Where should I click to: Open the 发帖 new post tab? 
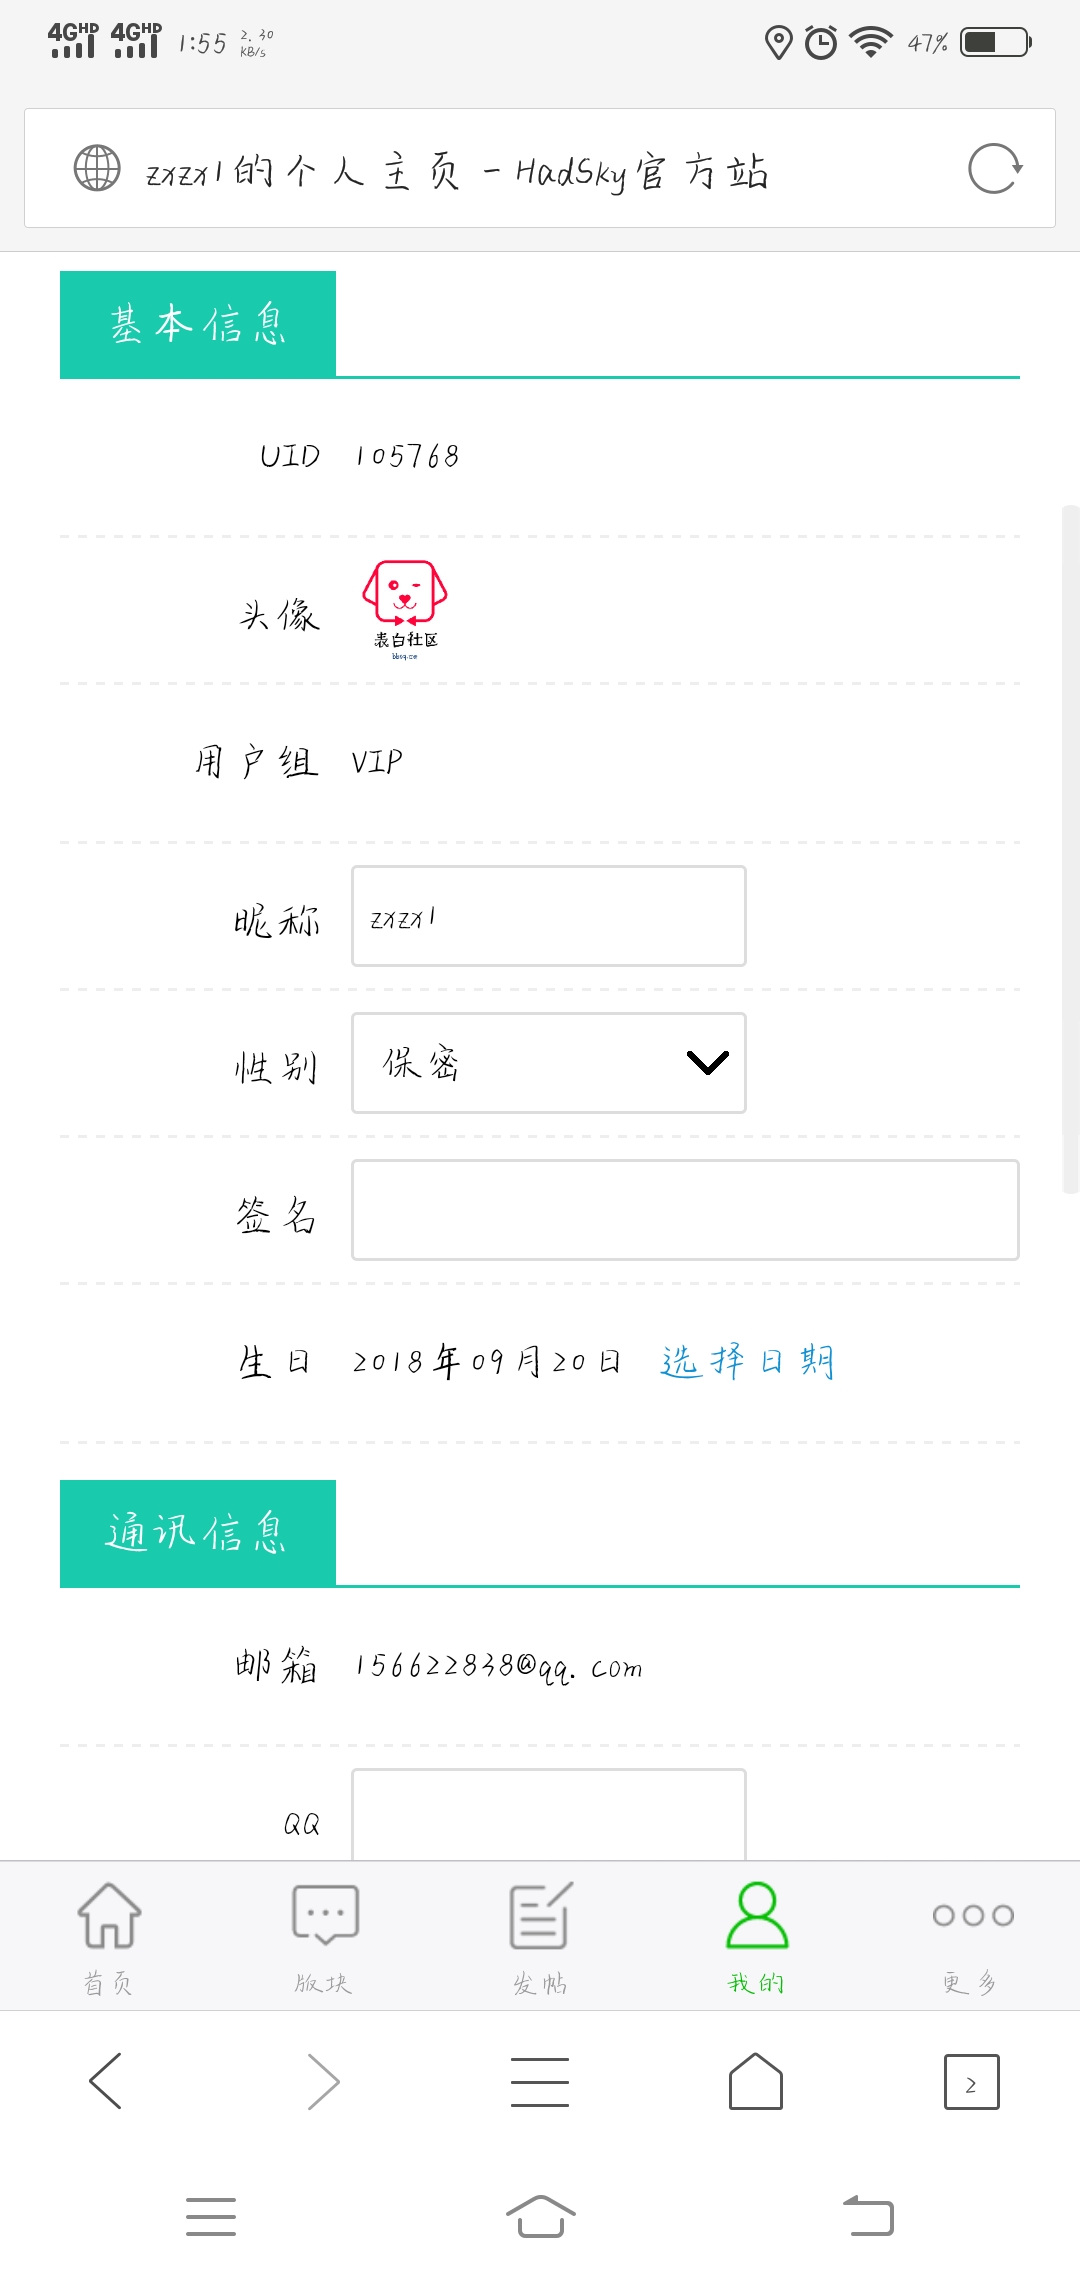point(540,1937)
